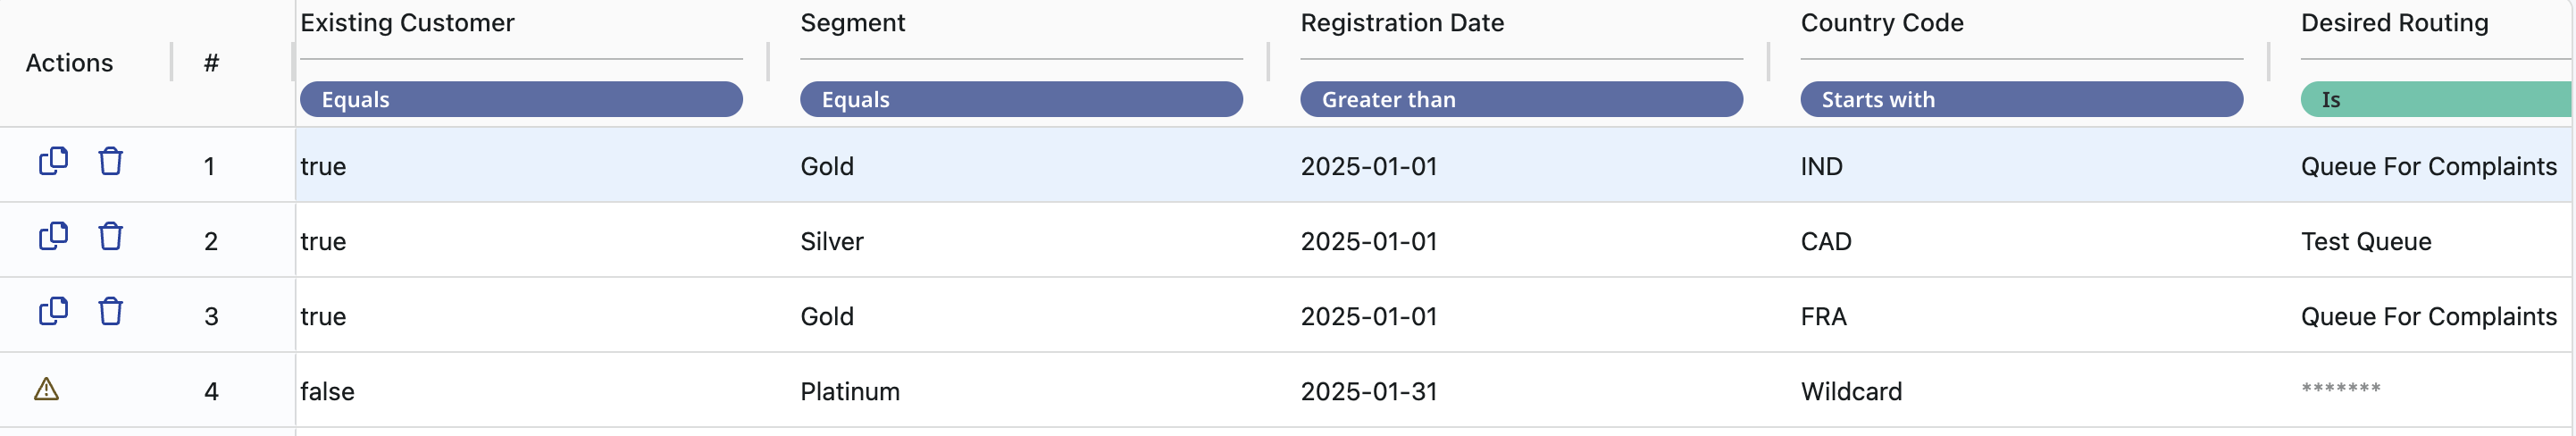Select the Gold segment cell in row 1
This screenshot has width=2576, height=436.
[827, 166]
